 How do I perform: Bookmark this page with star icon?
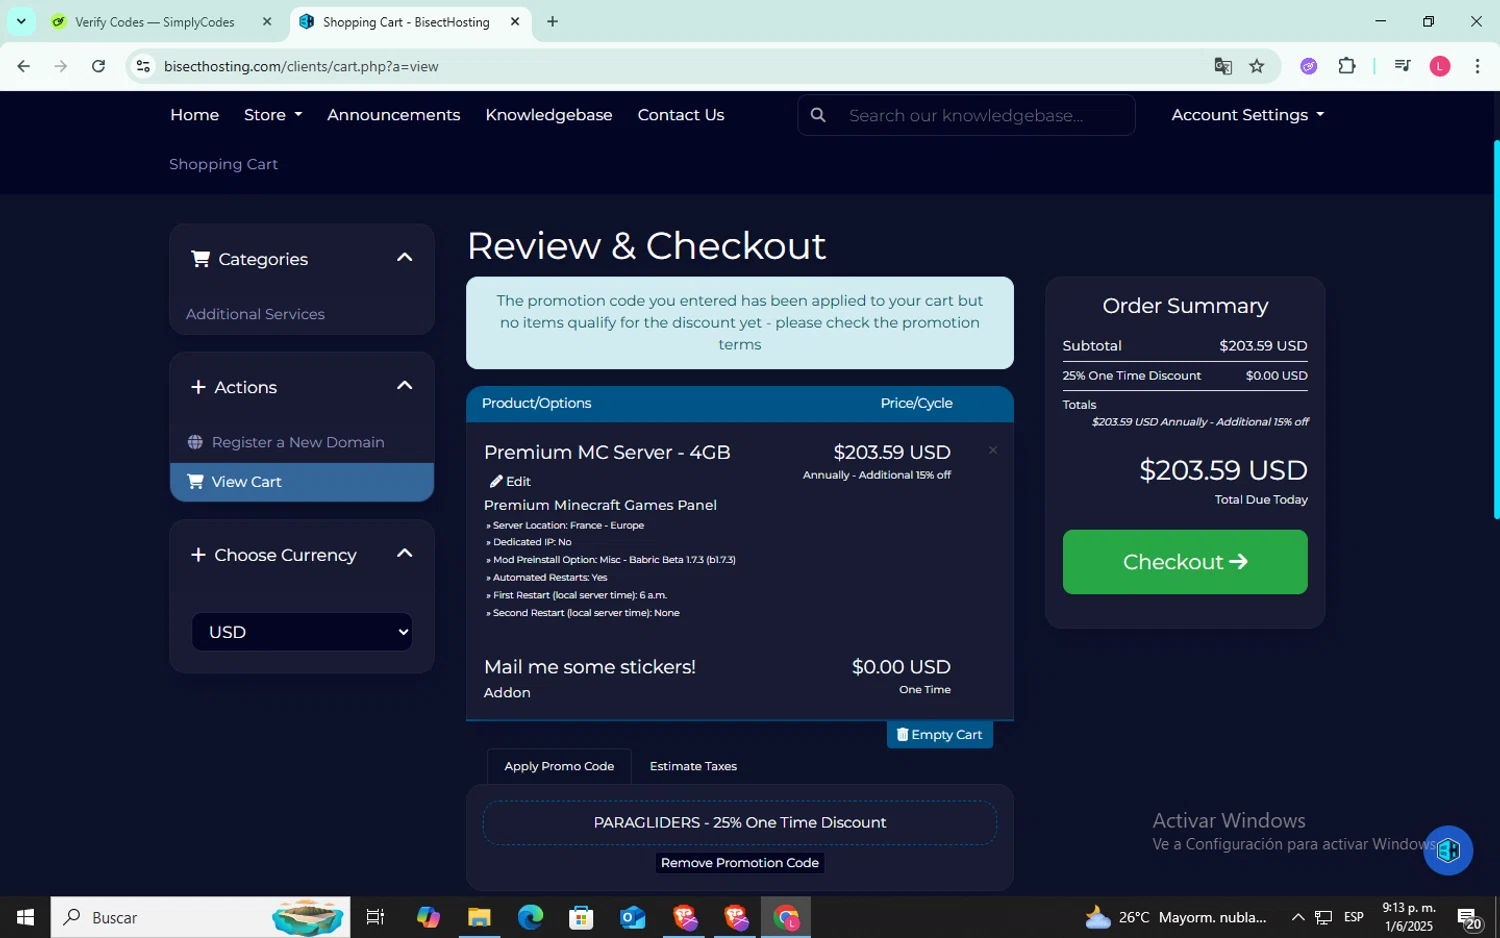1257,66
